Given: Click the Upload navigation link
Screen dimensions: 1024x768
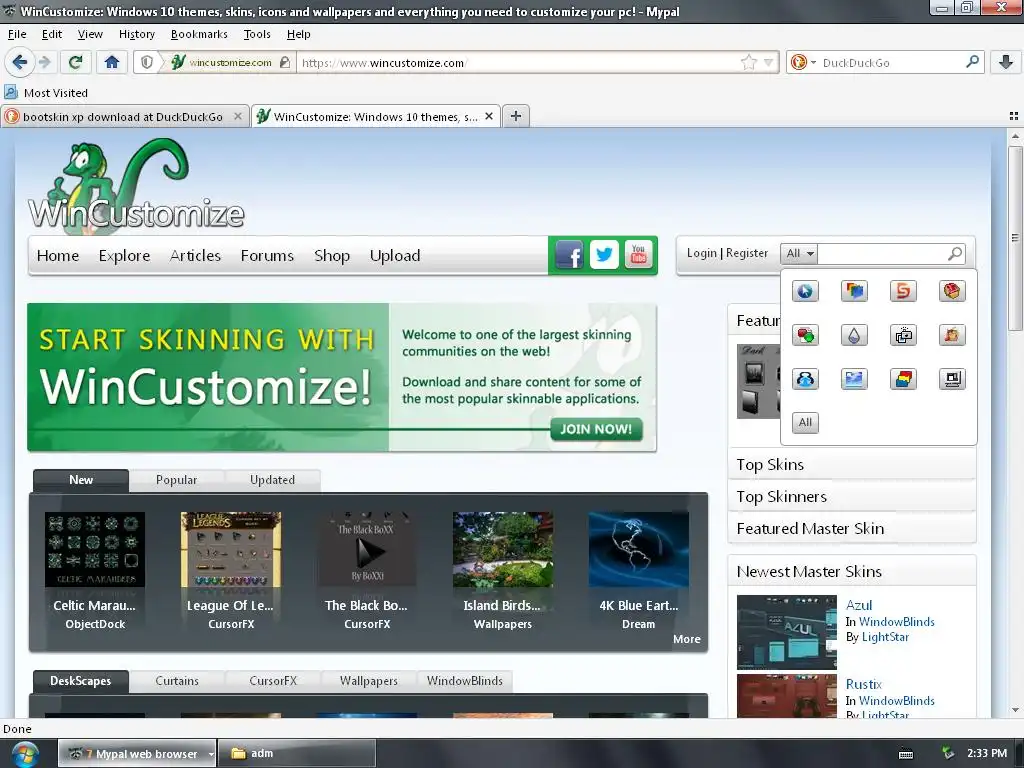Looking at the screenshot, I should click(394, 255).
